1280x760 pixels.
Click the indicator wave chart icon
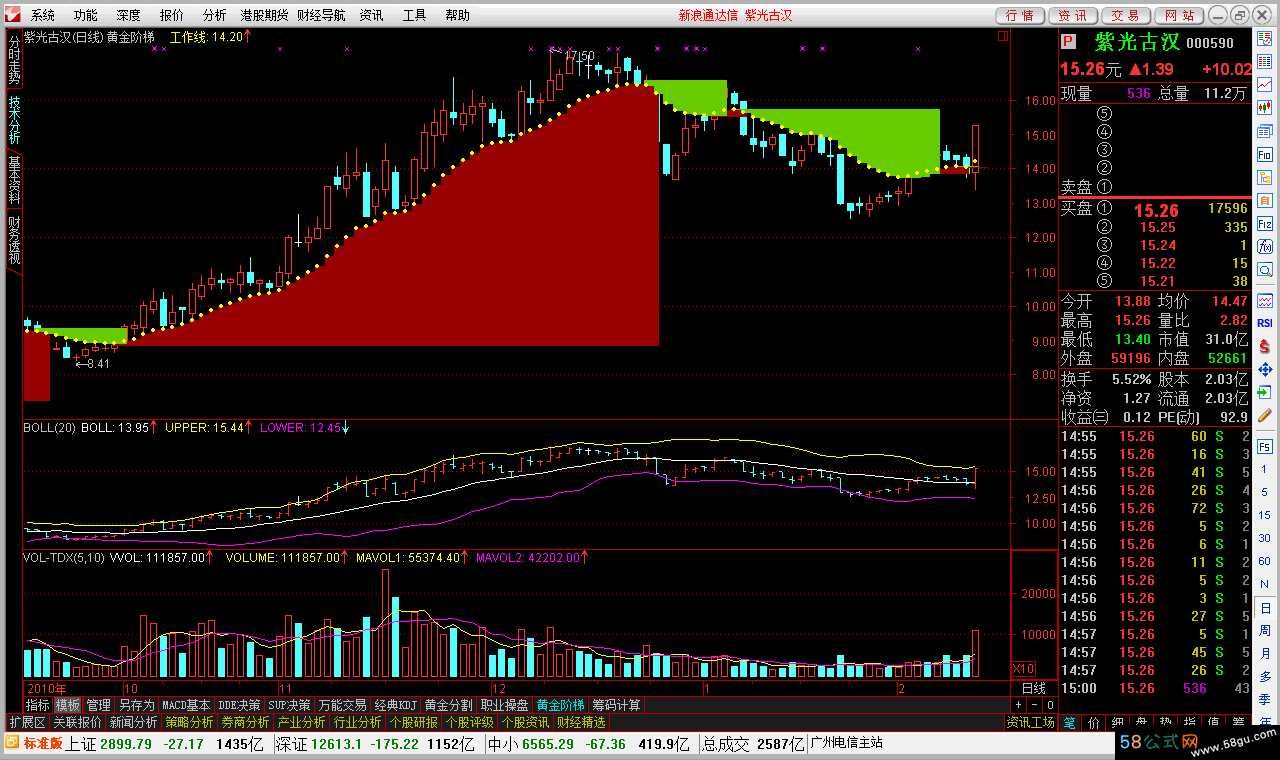click(1265, 299)
